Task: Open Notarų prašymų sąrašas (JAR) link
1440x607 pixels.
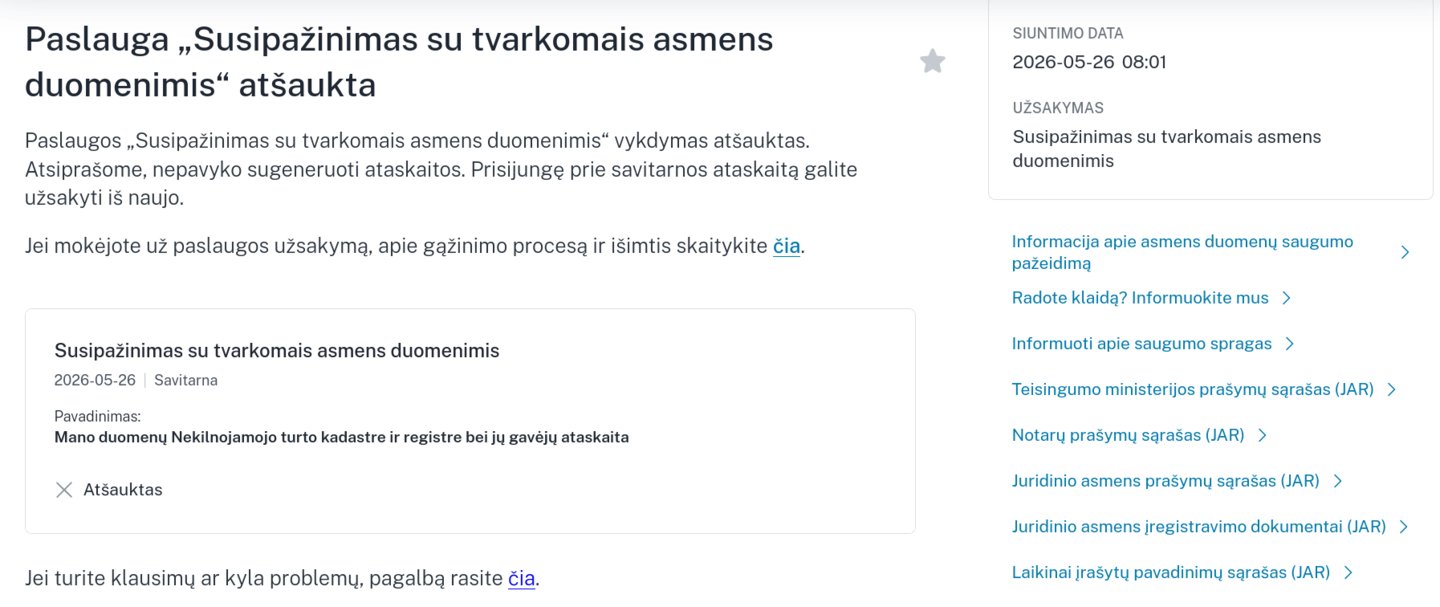Action: pyautogui.click(x=1128, y=435)
